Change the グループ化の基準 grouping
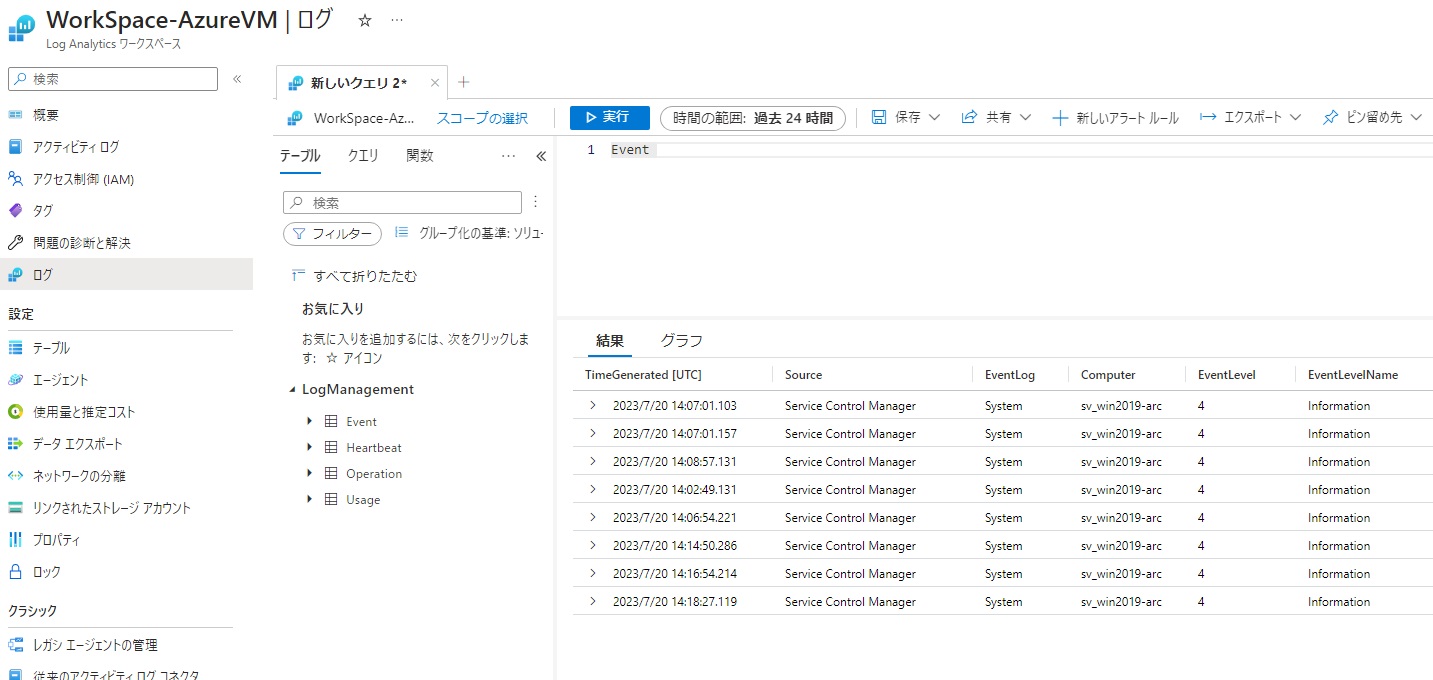1433x680 pixels. 469,232
